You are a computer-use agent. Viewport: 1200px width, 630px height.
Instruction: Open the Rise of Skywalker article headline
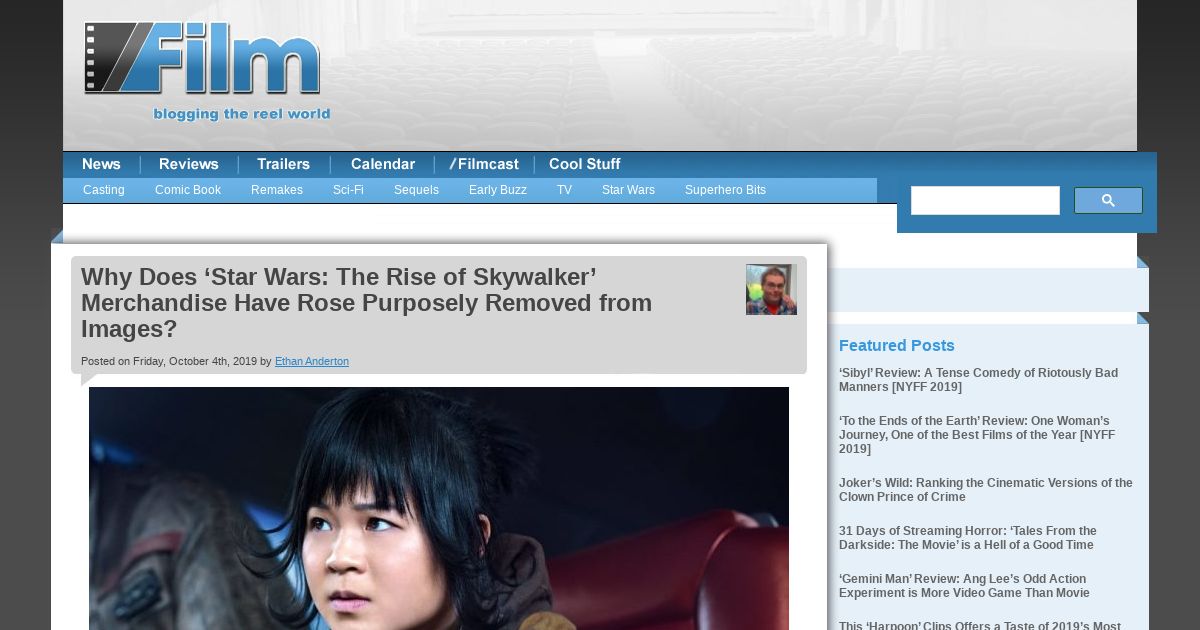[366, 303]
